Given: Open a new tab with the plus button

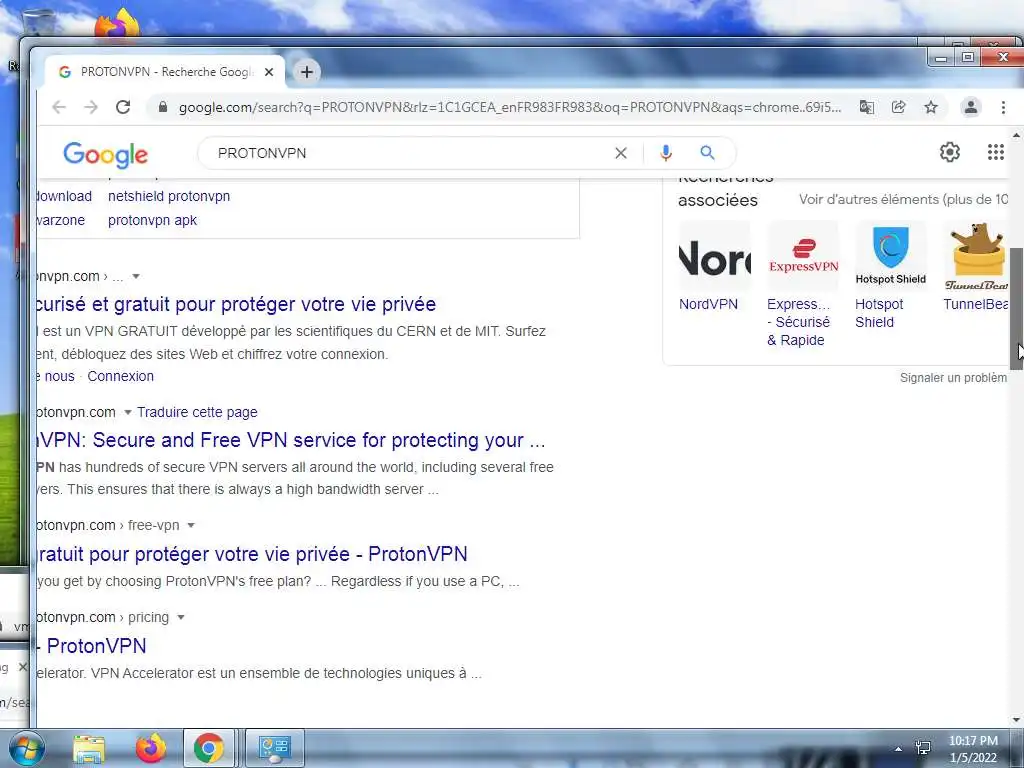Looking at the screenshot, I should point(307,72).
